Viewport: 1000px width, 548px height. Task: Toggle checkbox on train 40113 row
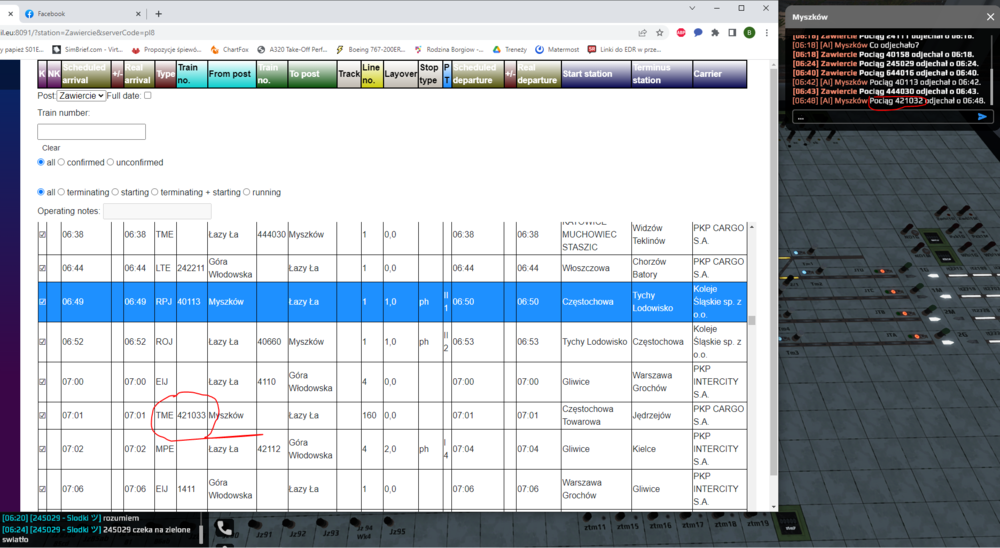point(42,301)
